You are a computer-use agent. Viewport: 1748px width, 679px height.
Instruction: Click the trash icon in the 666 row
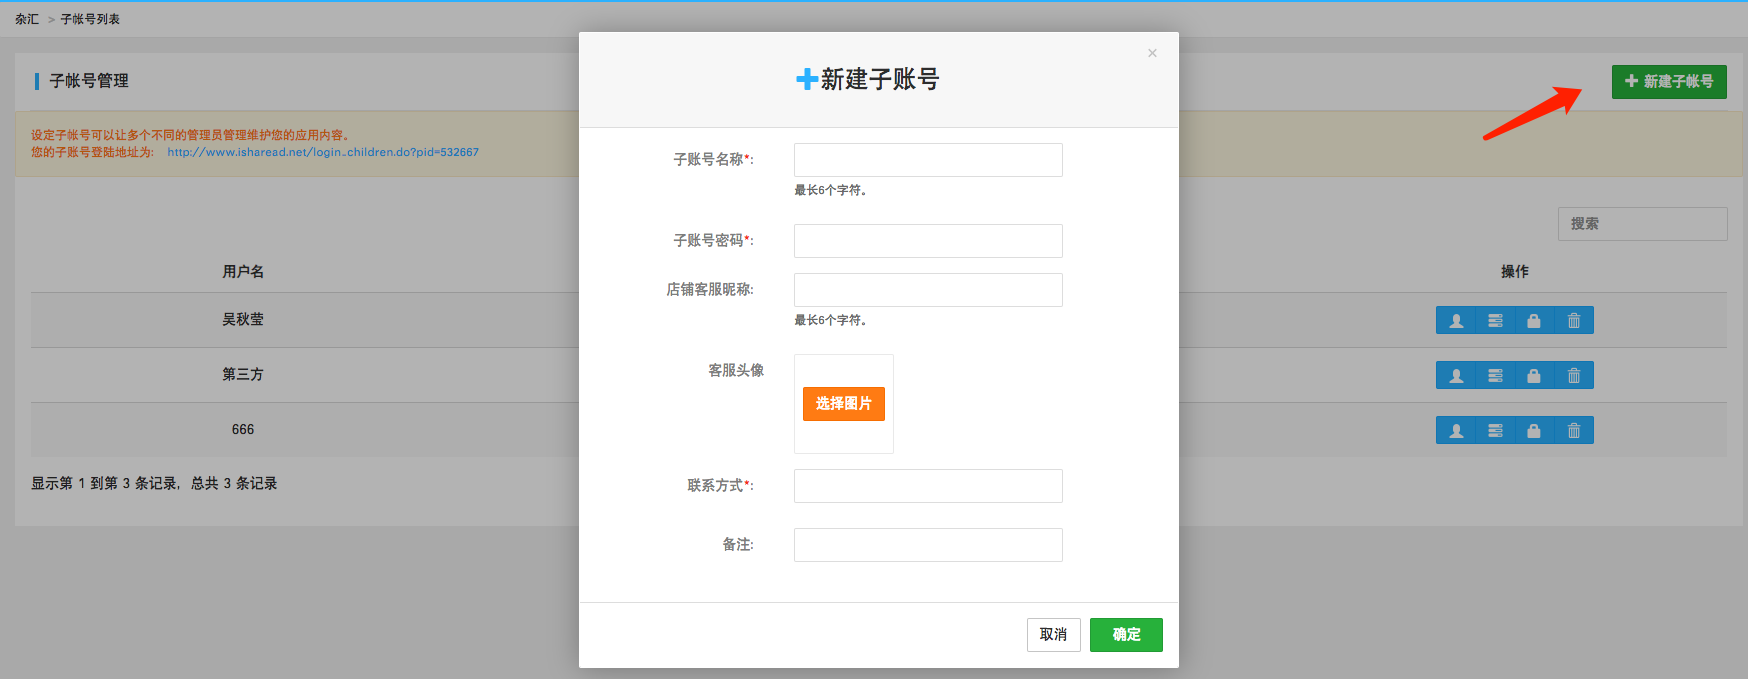pyautogui.click(x=1574, y=430)
